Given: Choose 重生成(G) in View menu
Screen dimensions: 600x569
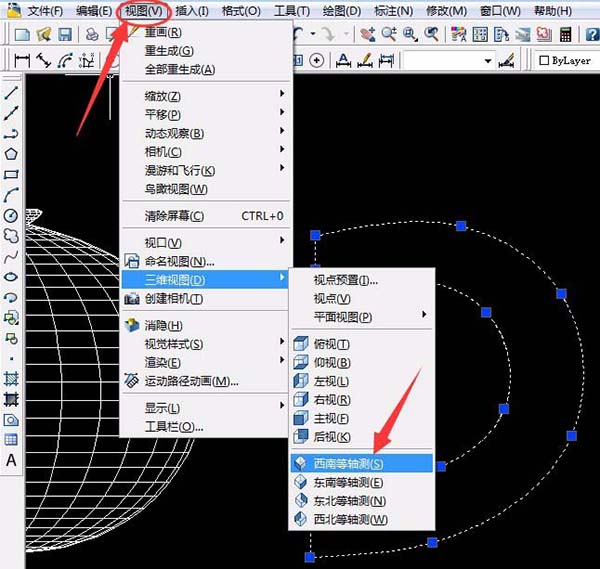Looking at the screenshot, I should pyautogui.click(x=205, y=51).
